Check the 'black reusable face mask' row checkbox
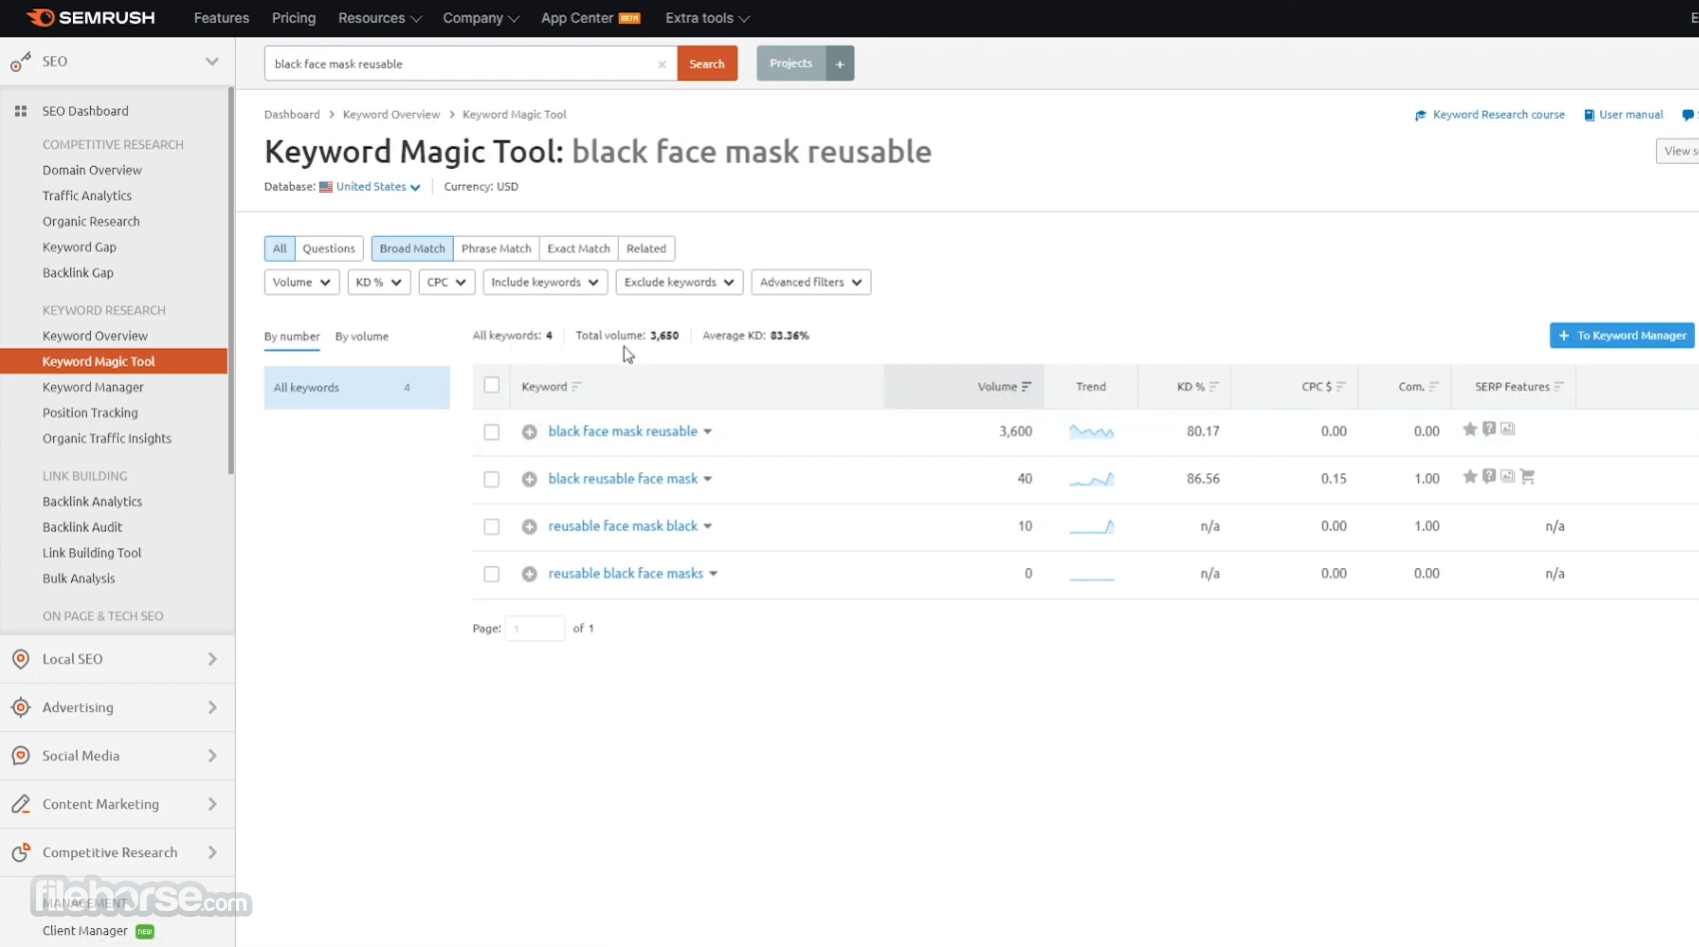Screen dimensions: 1699x947 (x=491, y=479)
